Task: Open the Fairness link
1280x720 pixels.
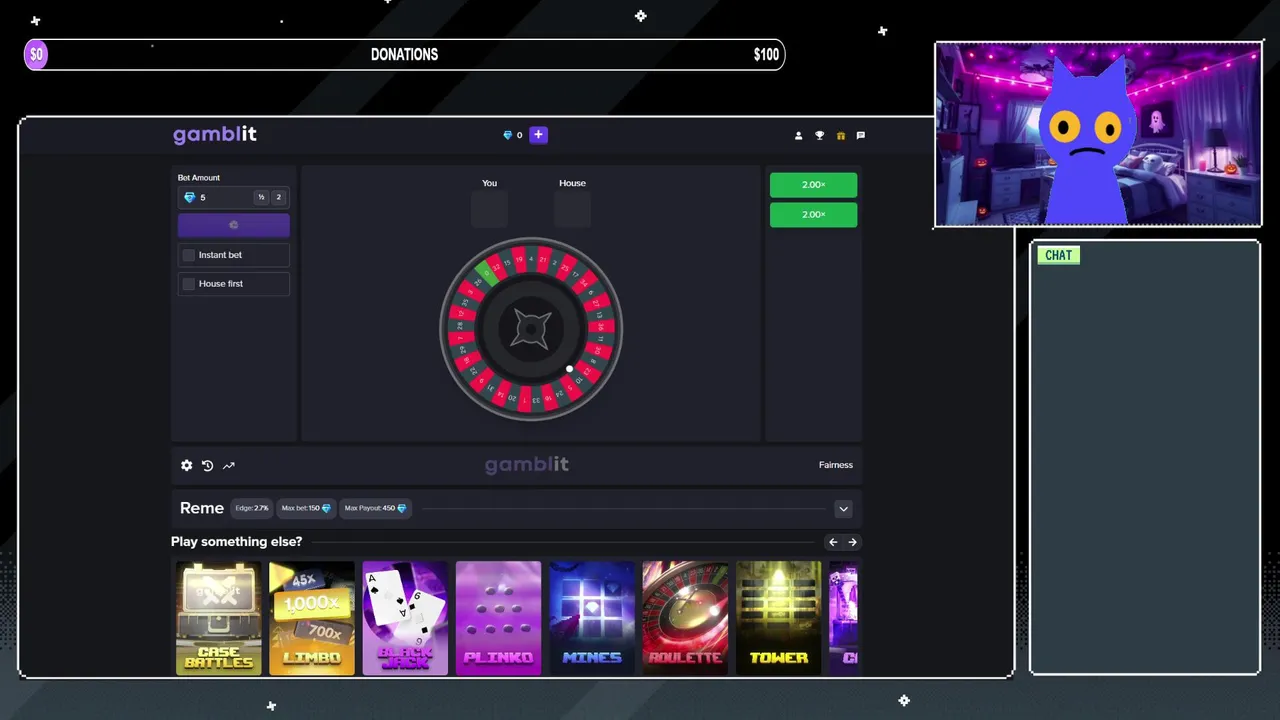Action: coord(836,465)
